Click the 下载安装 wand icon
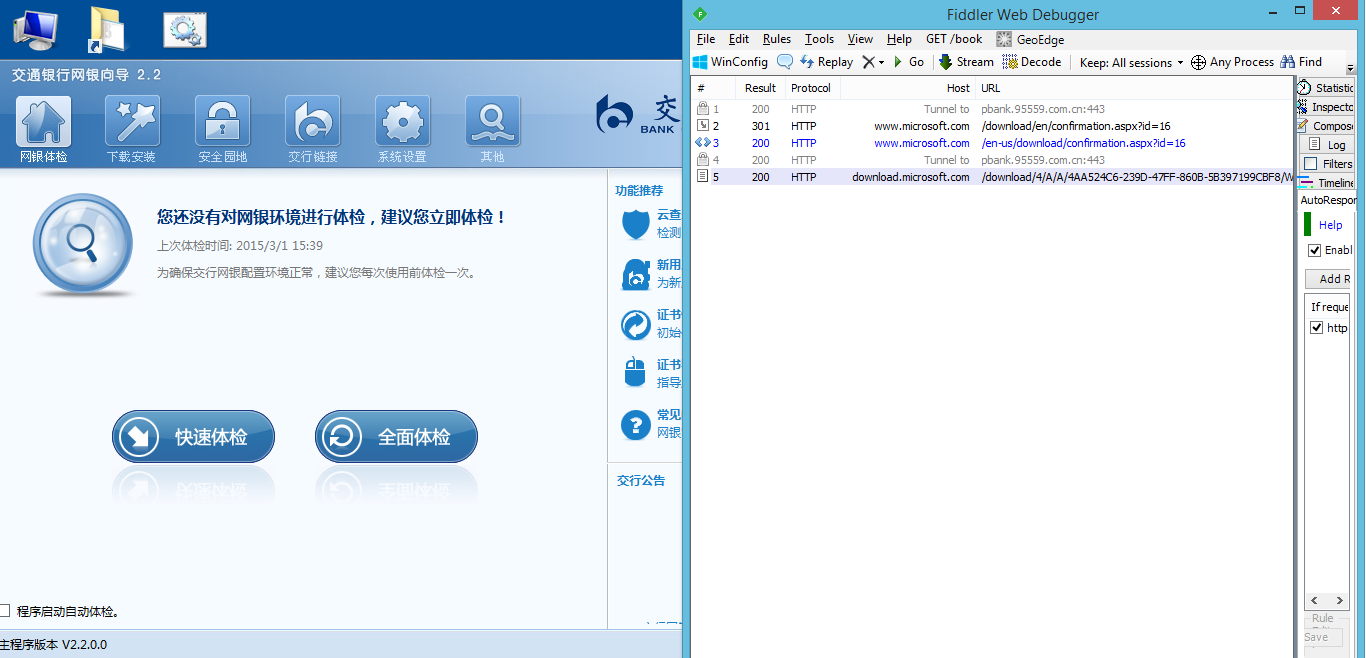 pyautogui.click(x=132, y=123)
